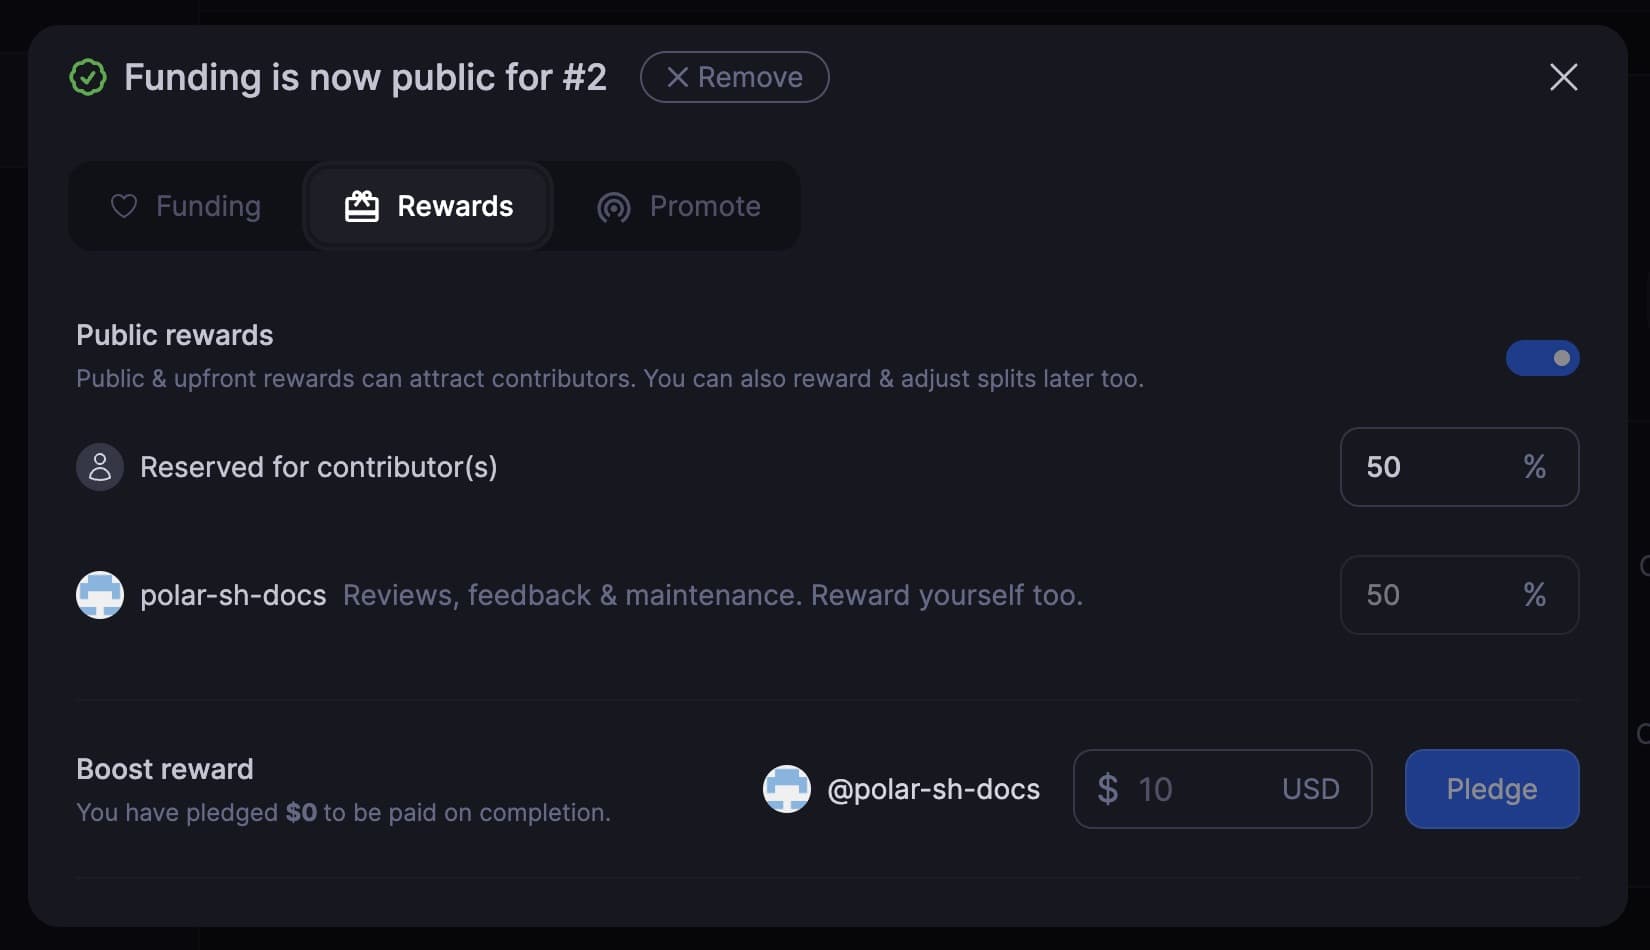
Task: Close the funding dialog
Action: (1563, 77)
